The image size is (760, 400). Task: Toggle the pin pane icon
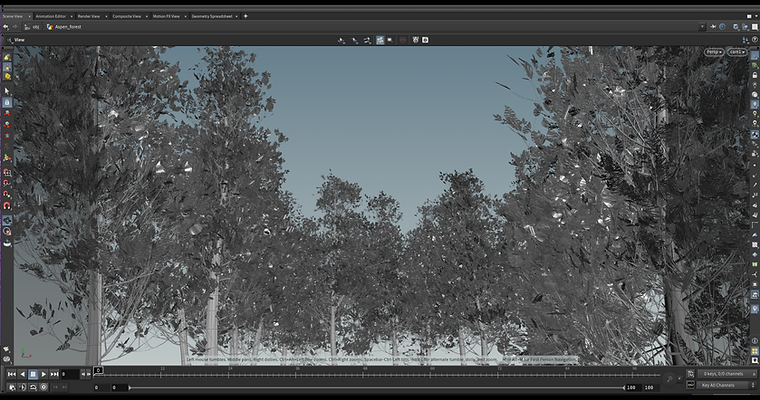tap(713, 27)
